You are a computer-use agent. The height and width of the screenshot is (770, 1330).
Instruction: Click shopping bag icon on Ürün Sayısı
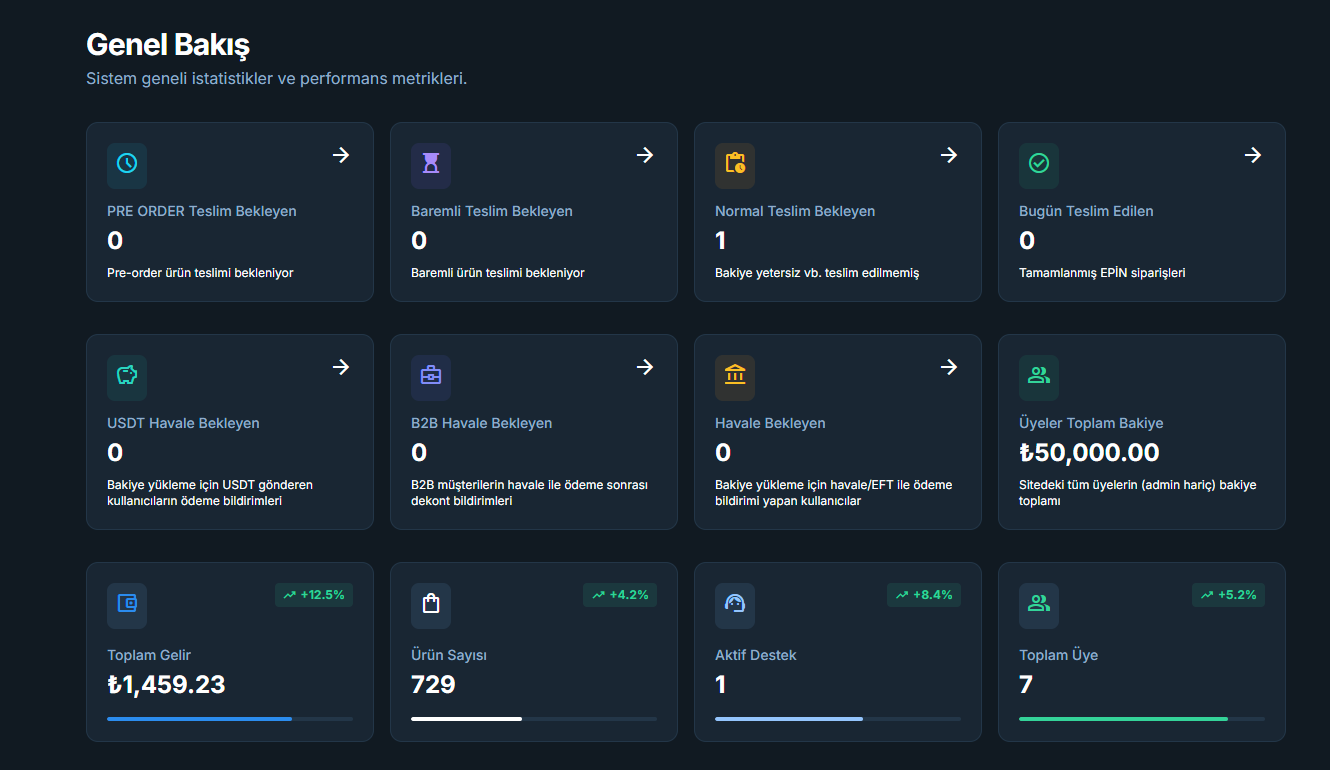pos(431,605)
